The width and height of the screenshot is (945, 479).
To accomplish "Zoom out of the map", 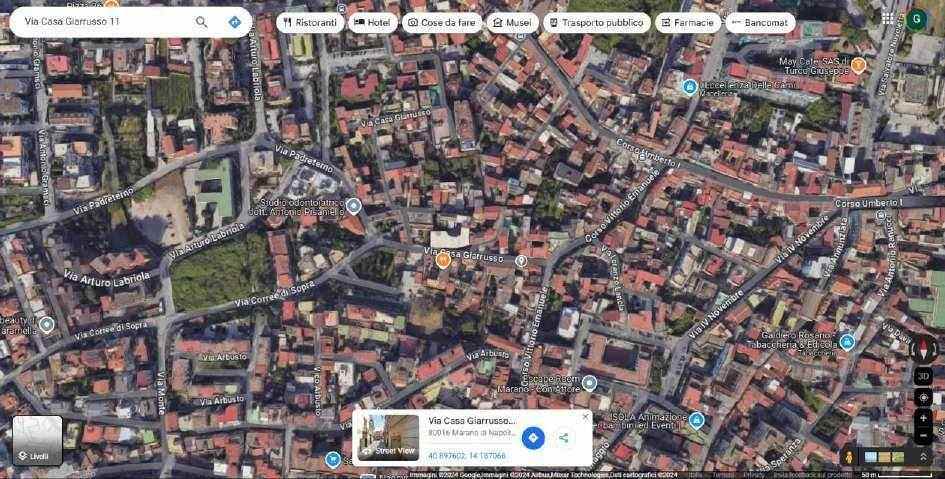I will pos(923,435).
